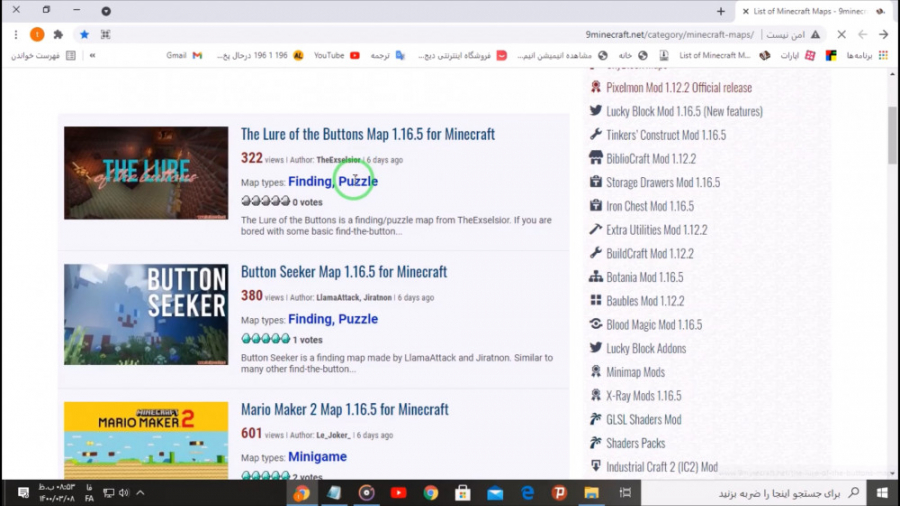Open File Explorer from the taskbar
Image resolution: width=900 pixels, height=506 pixels.
point(591,493)
